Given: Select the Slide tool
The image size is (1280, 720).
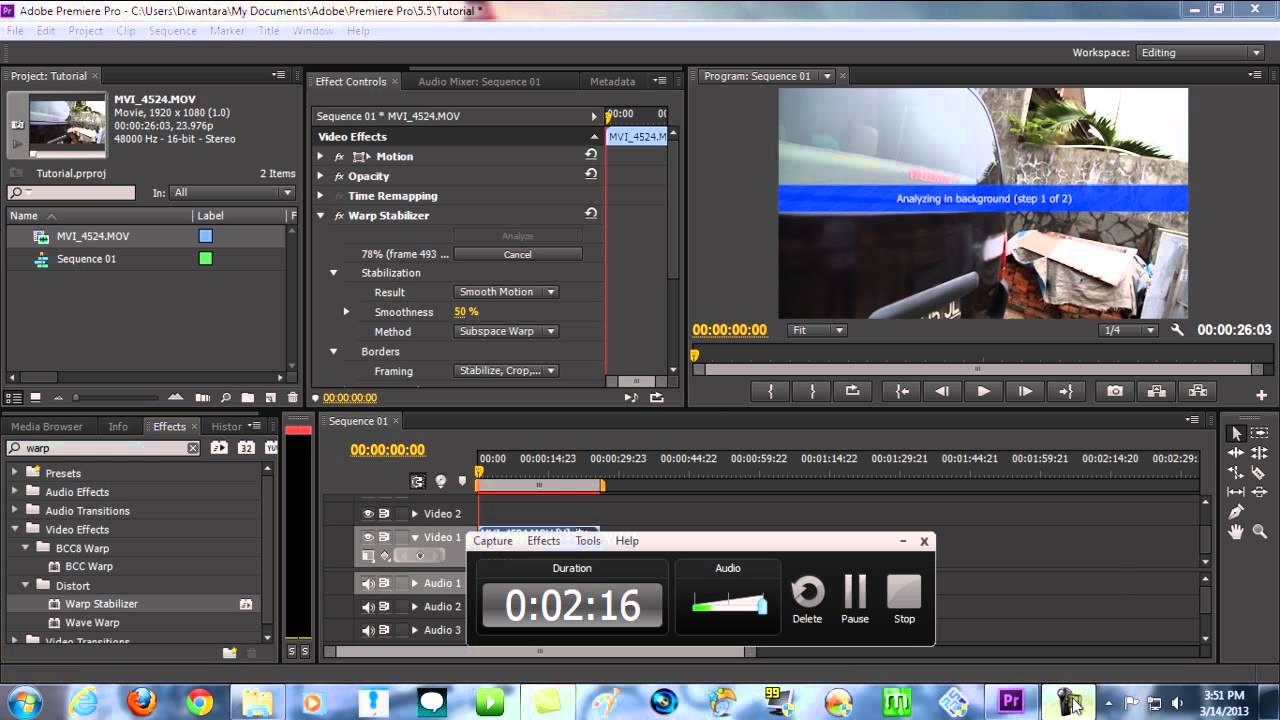Looking at the screenshot, I should click(1259, 492).
